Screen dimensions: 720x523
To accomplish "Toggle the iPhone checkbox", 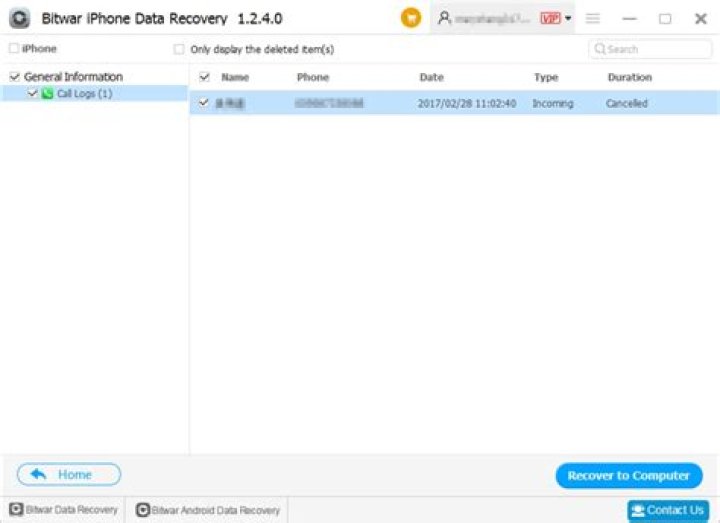I will pyautogui.click(x=13, y=49).
